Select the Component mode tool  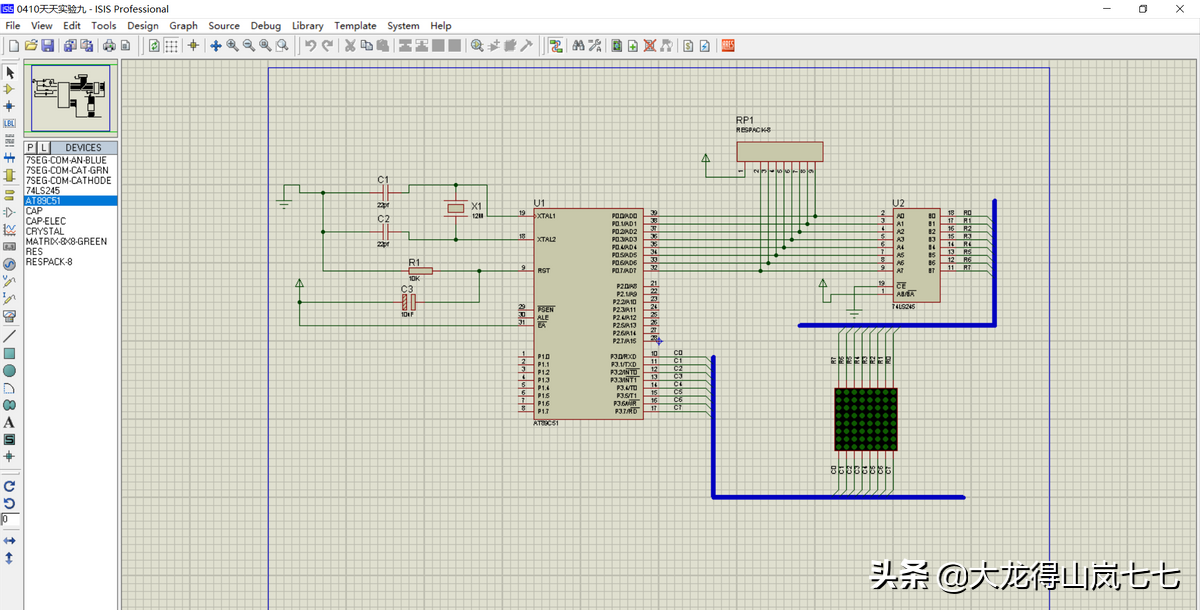click(9, 89)
